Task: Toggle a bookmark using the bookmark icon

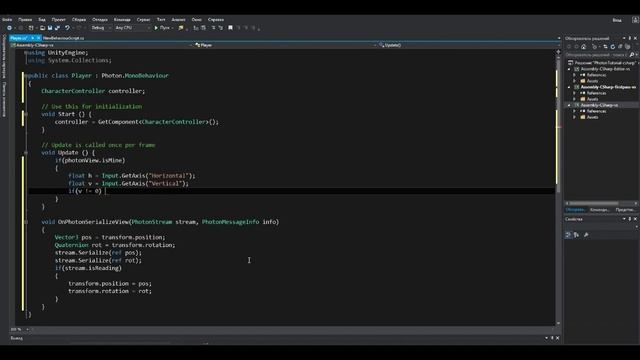Action: [x=230, y=28]
